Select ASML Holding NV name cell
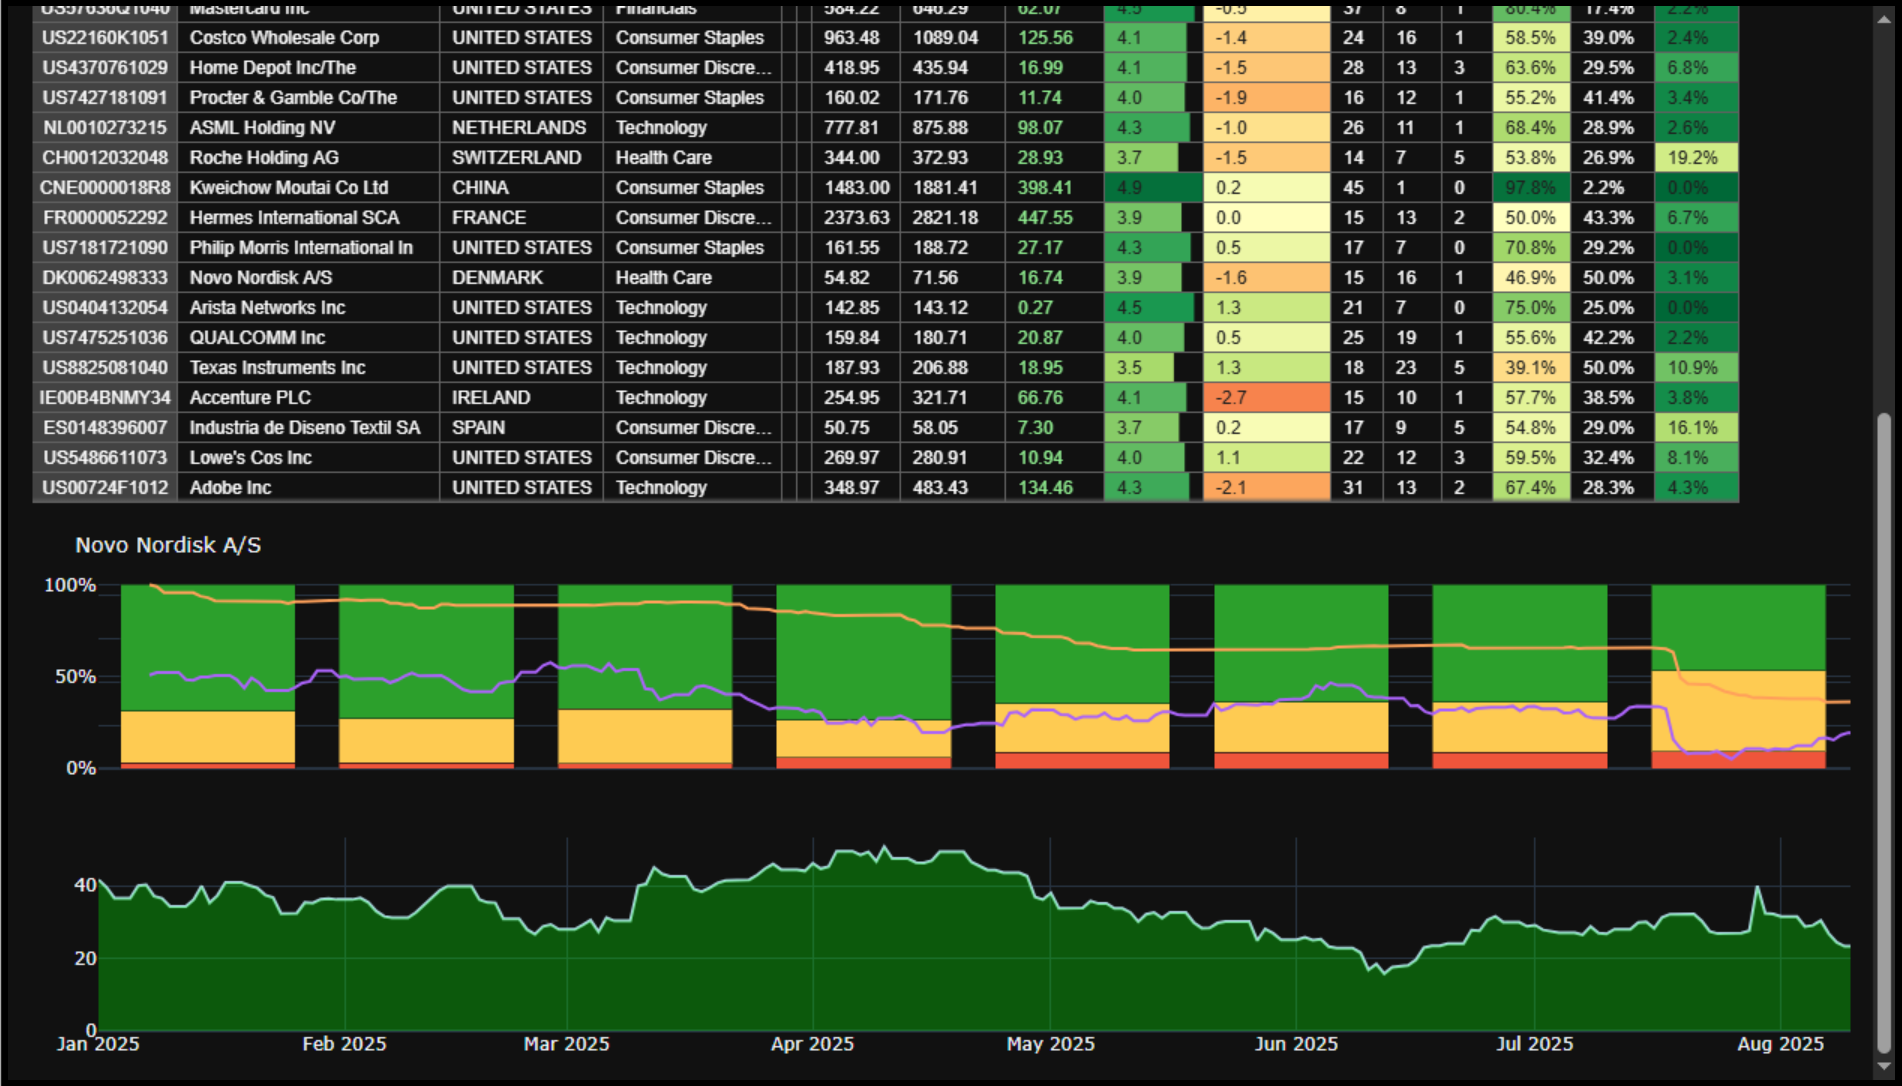The height and width of the screenshot is (1086, 1902). [308, 128]
